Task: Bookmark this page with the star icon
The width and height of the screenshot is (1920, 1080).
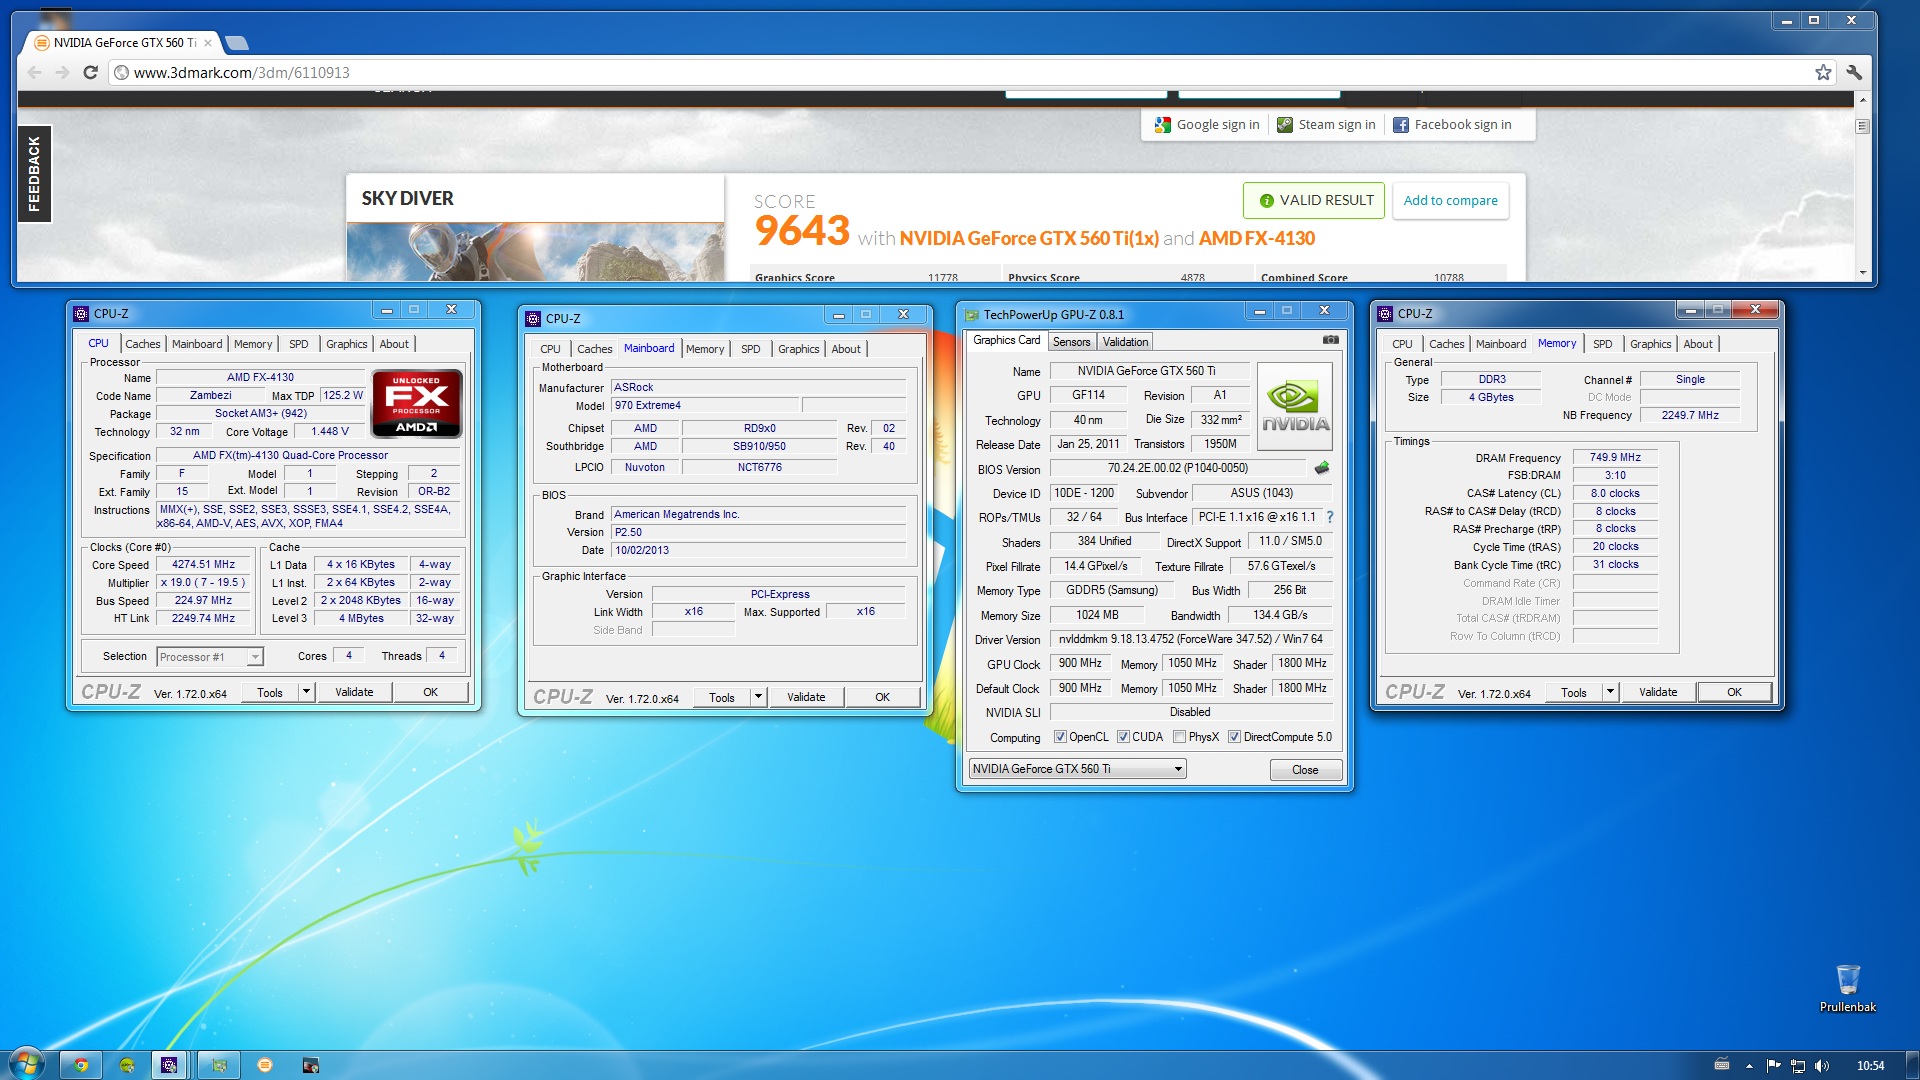Action: [x=1823, y=72]
